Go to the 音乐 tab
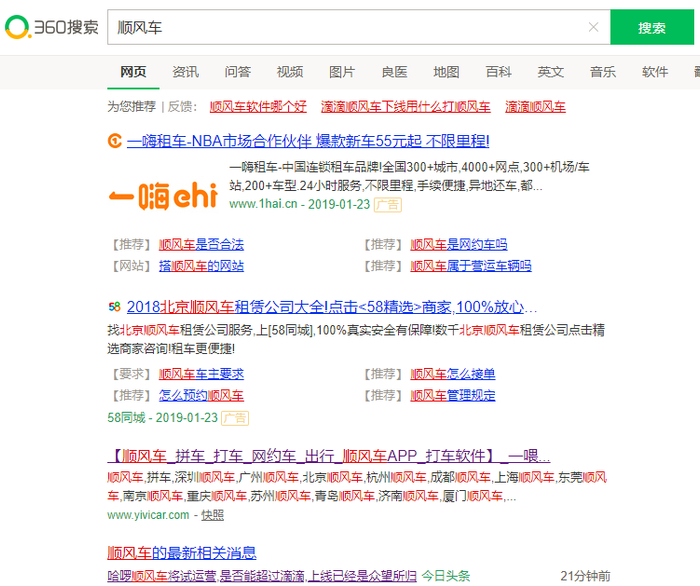This screenshot has height=586, width=700. [x=603, y=72]
